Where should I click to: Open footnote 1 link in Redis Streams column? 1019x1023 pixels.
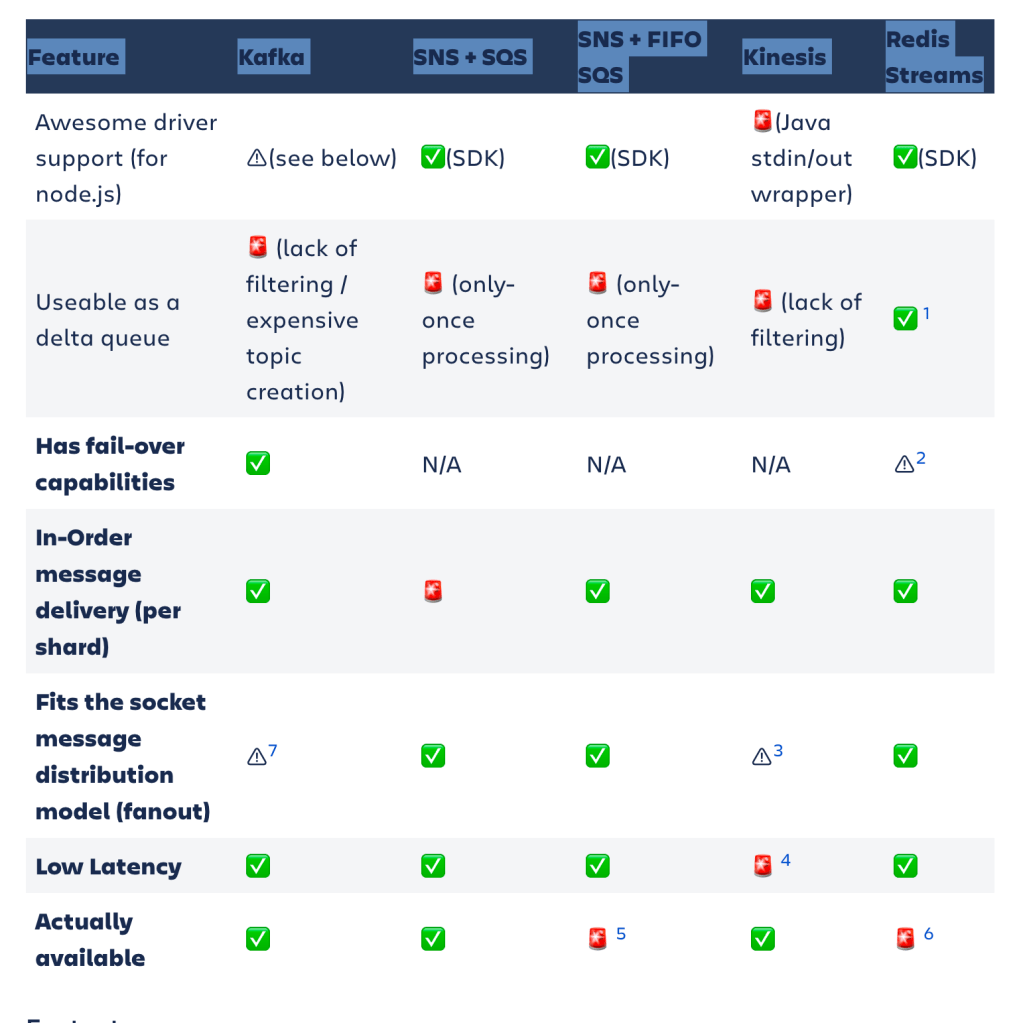click(927, 314)
